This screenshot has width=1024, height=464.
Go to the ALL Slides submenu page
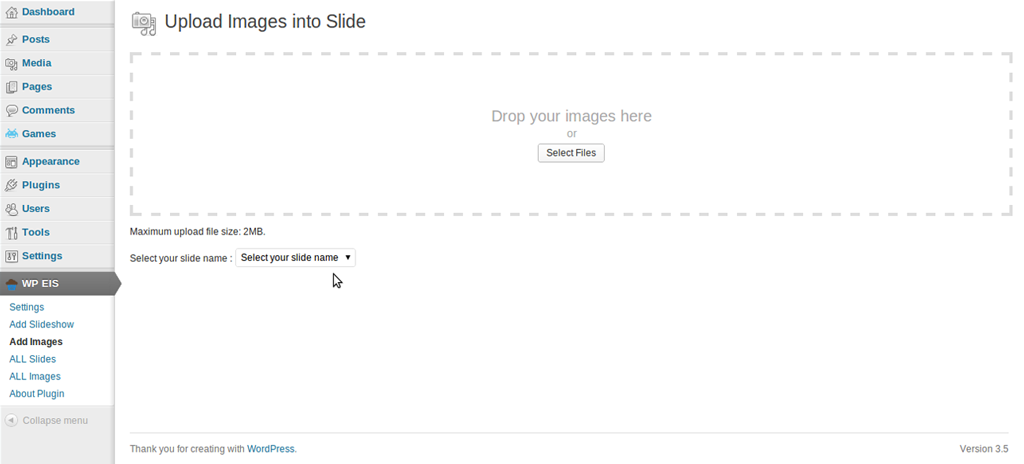(33, 359)
